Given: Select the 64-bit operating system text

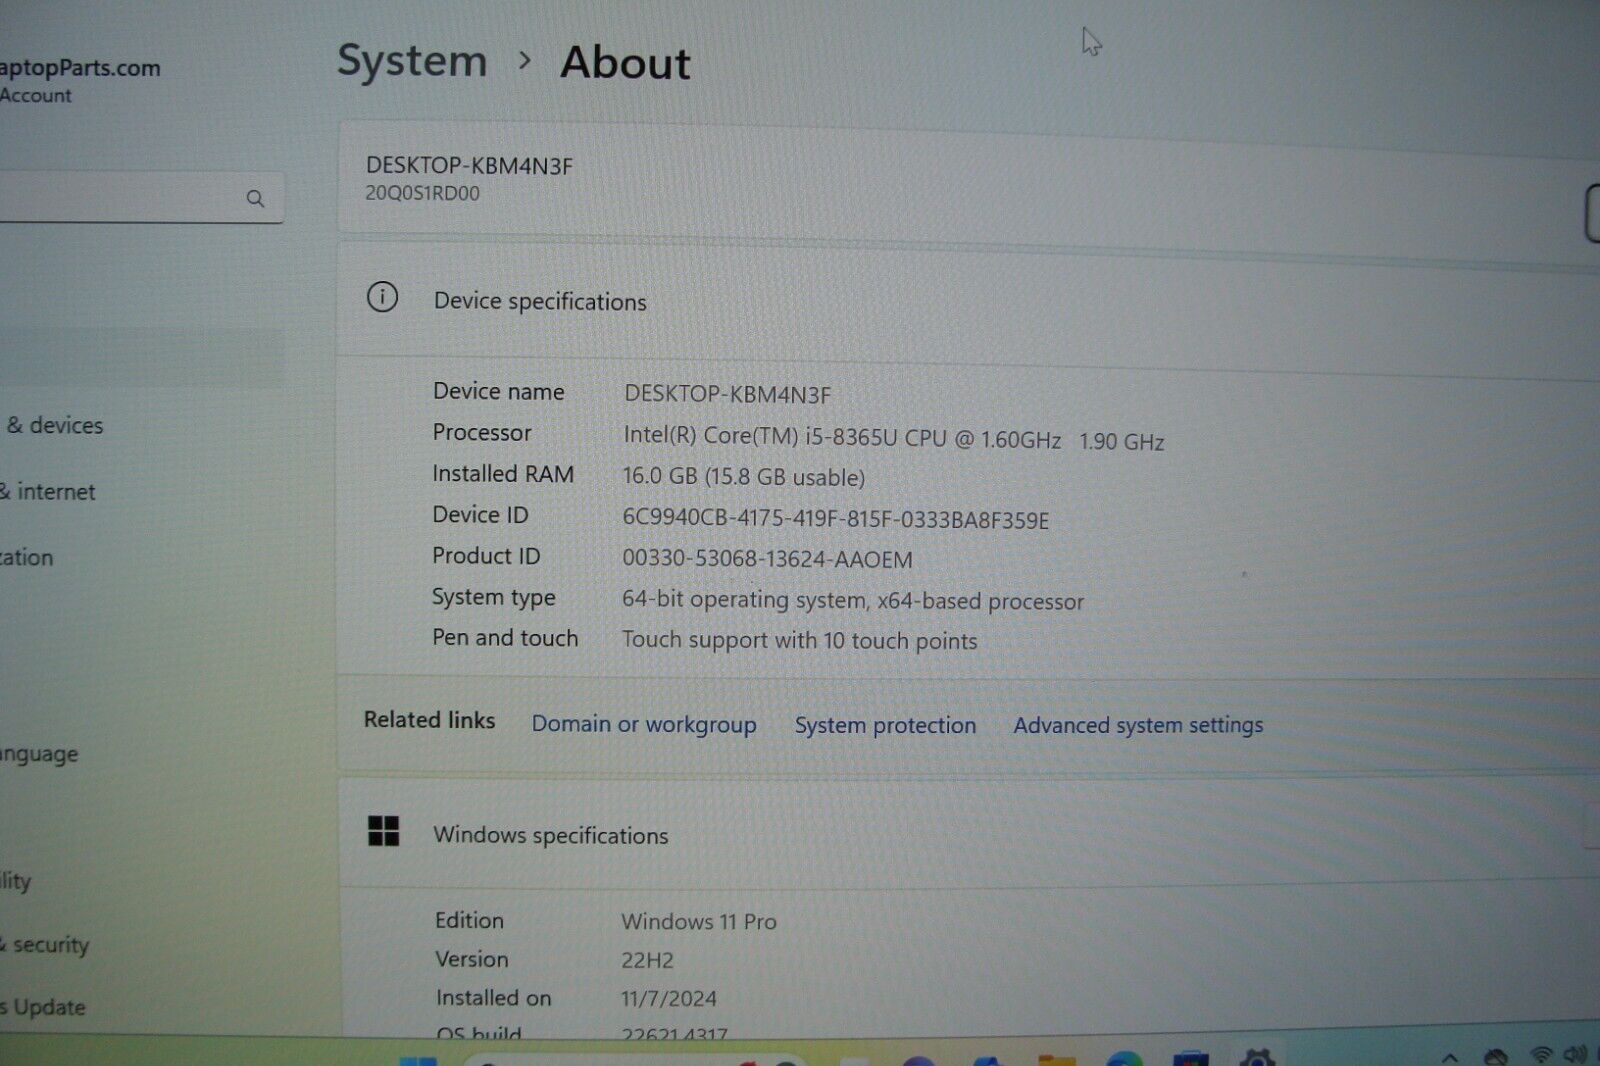Looking at the screenshot, I should click(x=852, y=600).
